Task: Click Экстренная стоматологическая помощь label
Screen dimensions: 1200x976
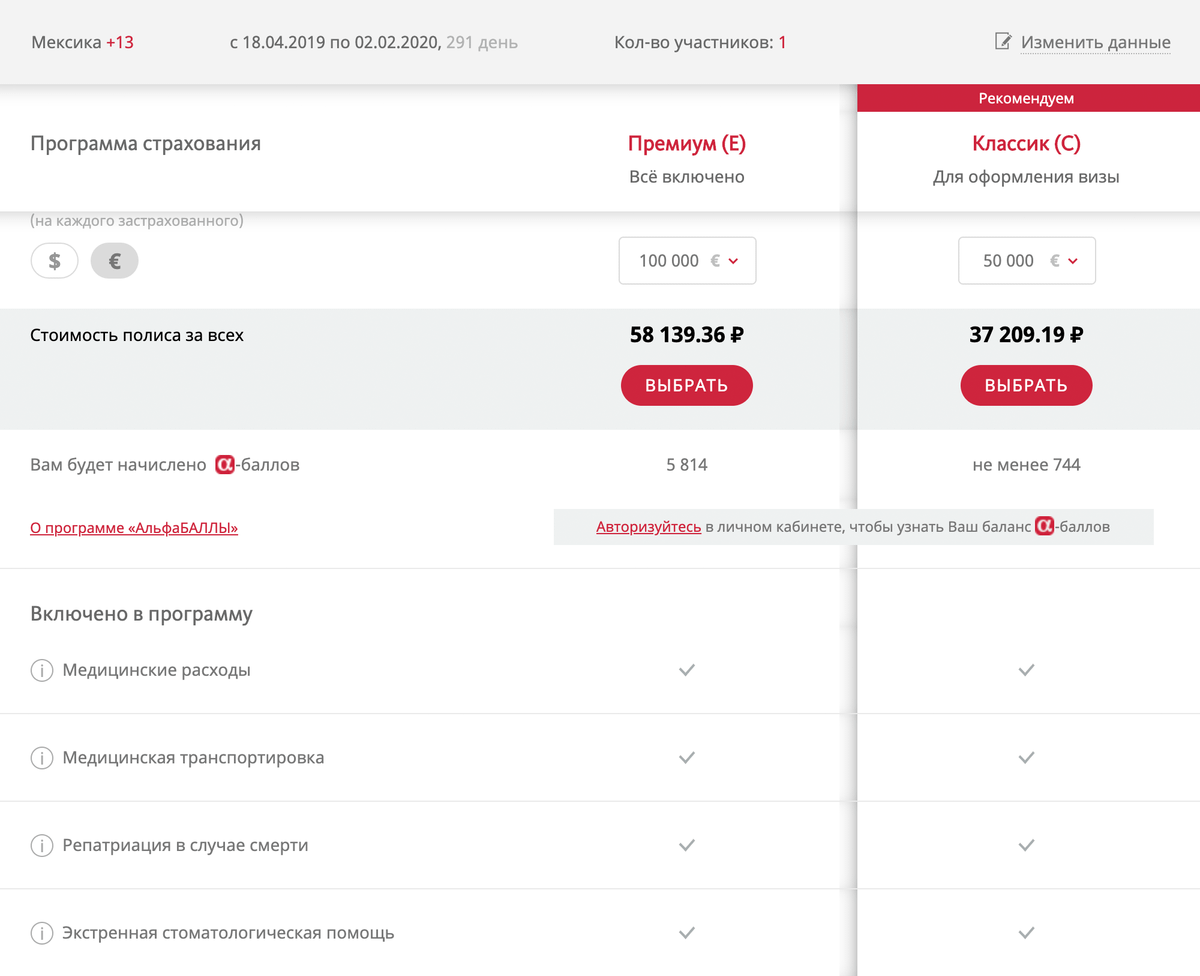Action: (228, 933)
